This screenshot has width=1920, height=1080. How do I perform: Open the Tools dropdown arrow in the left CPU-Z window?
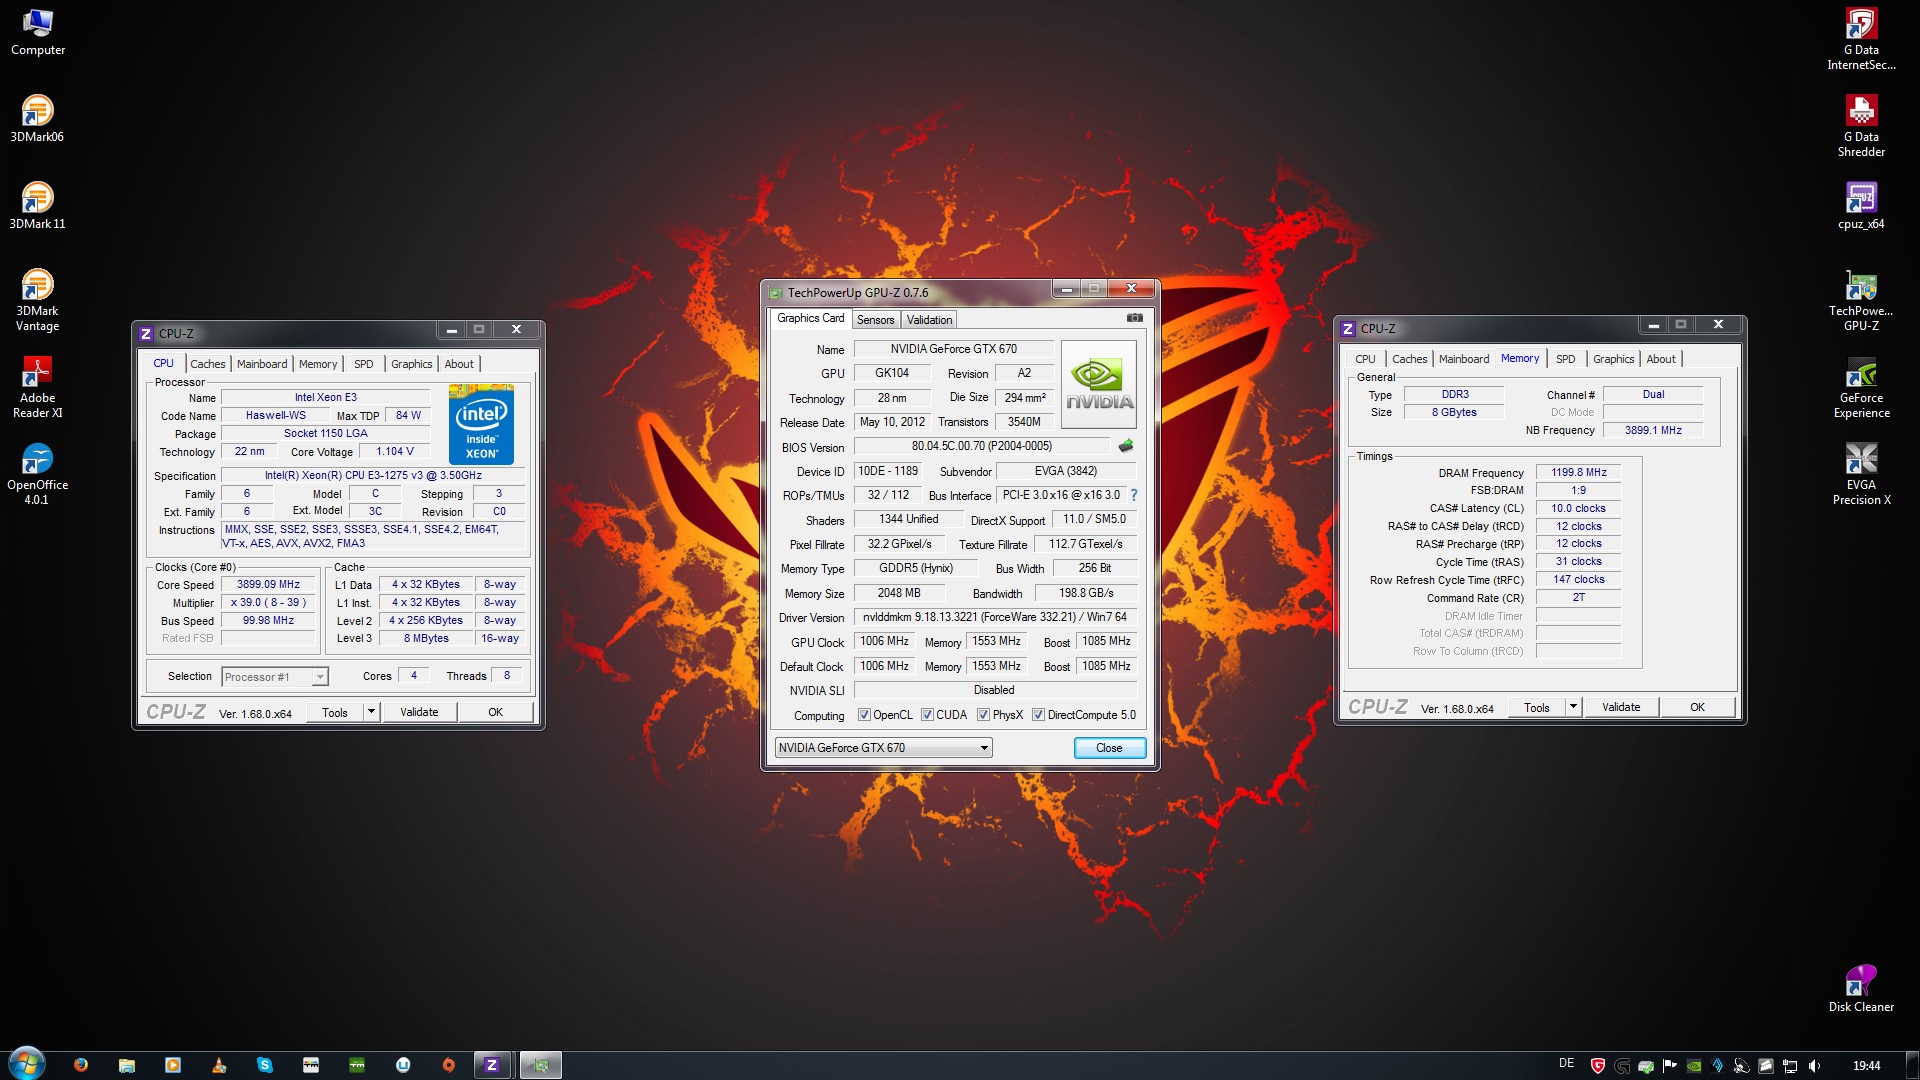point(371,712)
